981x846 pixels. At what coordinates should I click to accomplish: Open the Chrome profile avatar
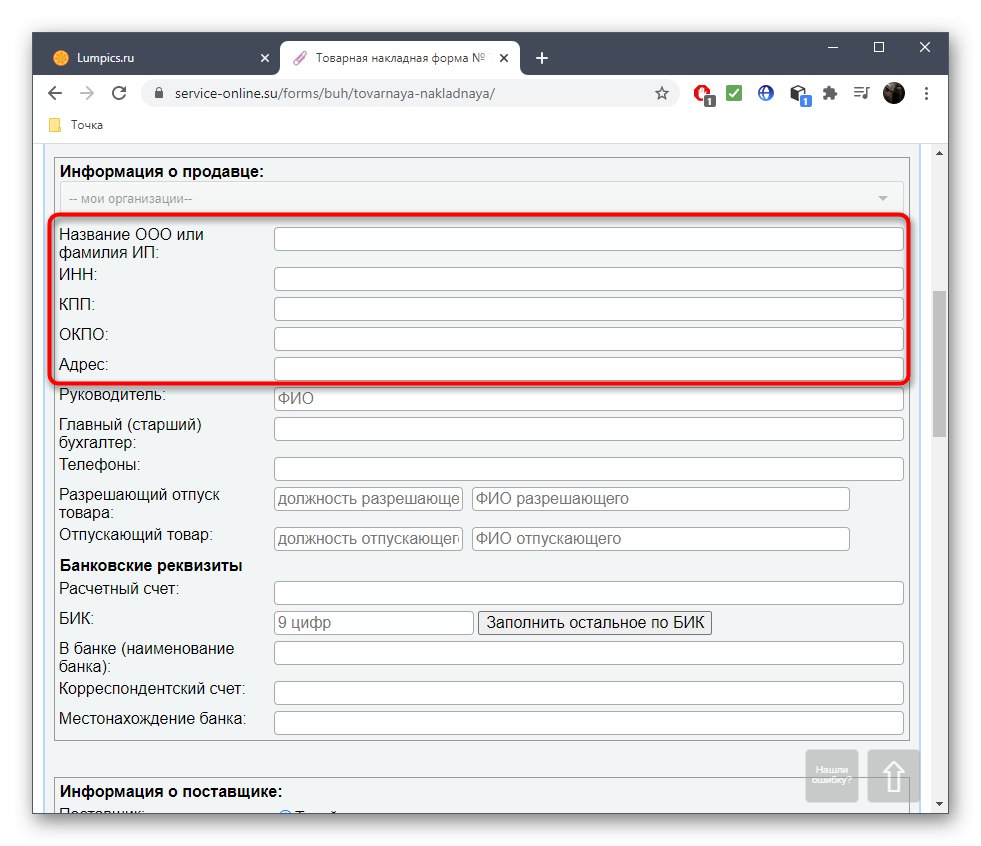pos(892,93)
